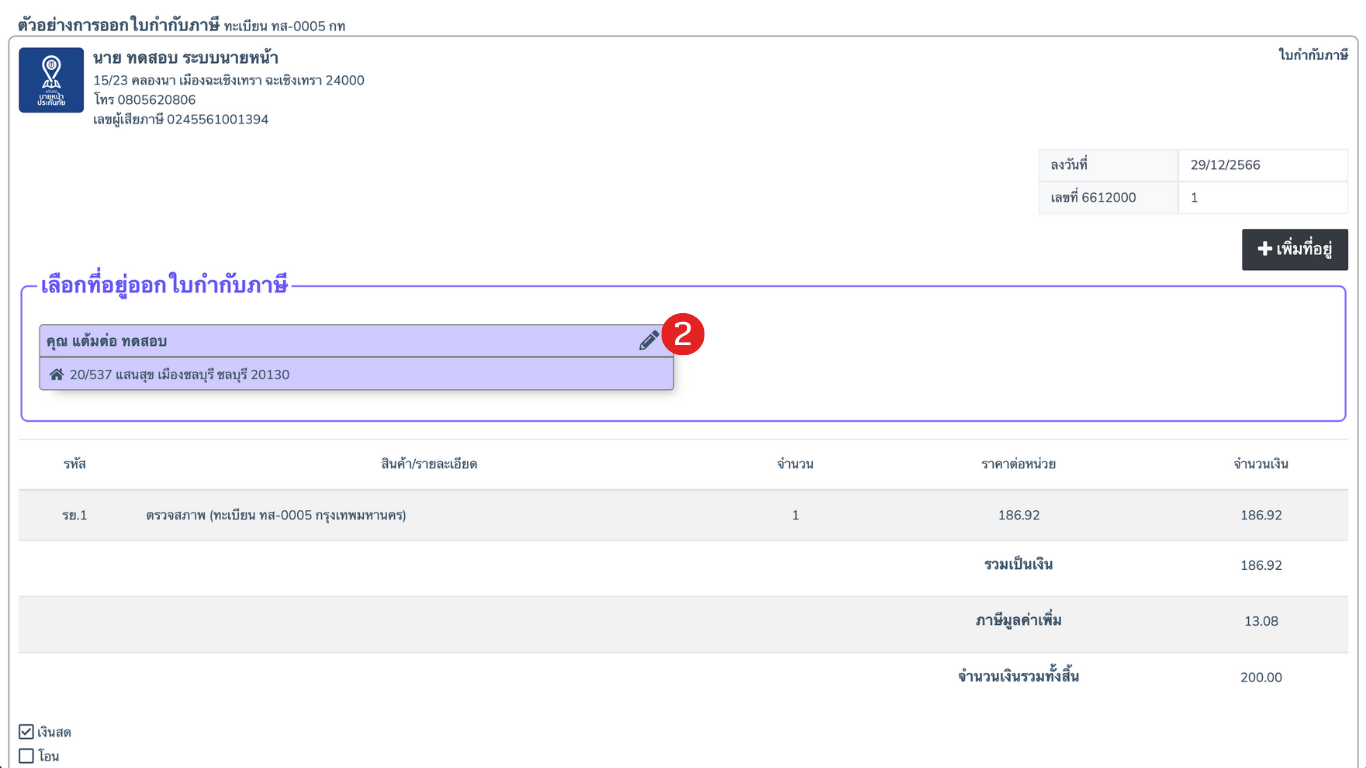Click the company address 15/23 คลองนา

tap(229, 80)
